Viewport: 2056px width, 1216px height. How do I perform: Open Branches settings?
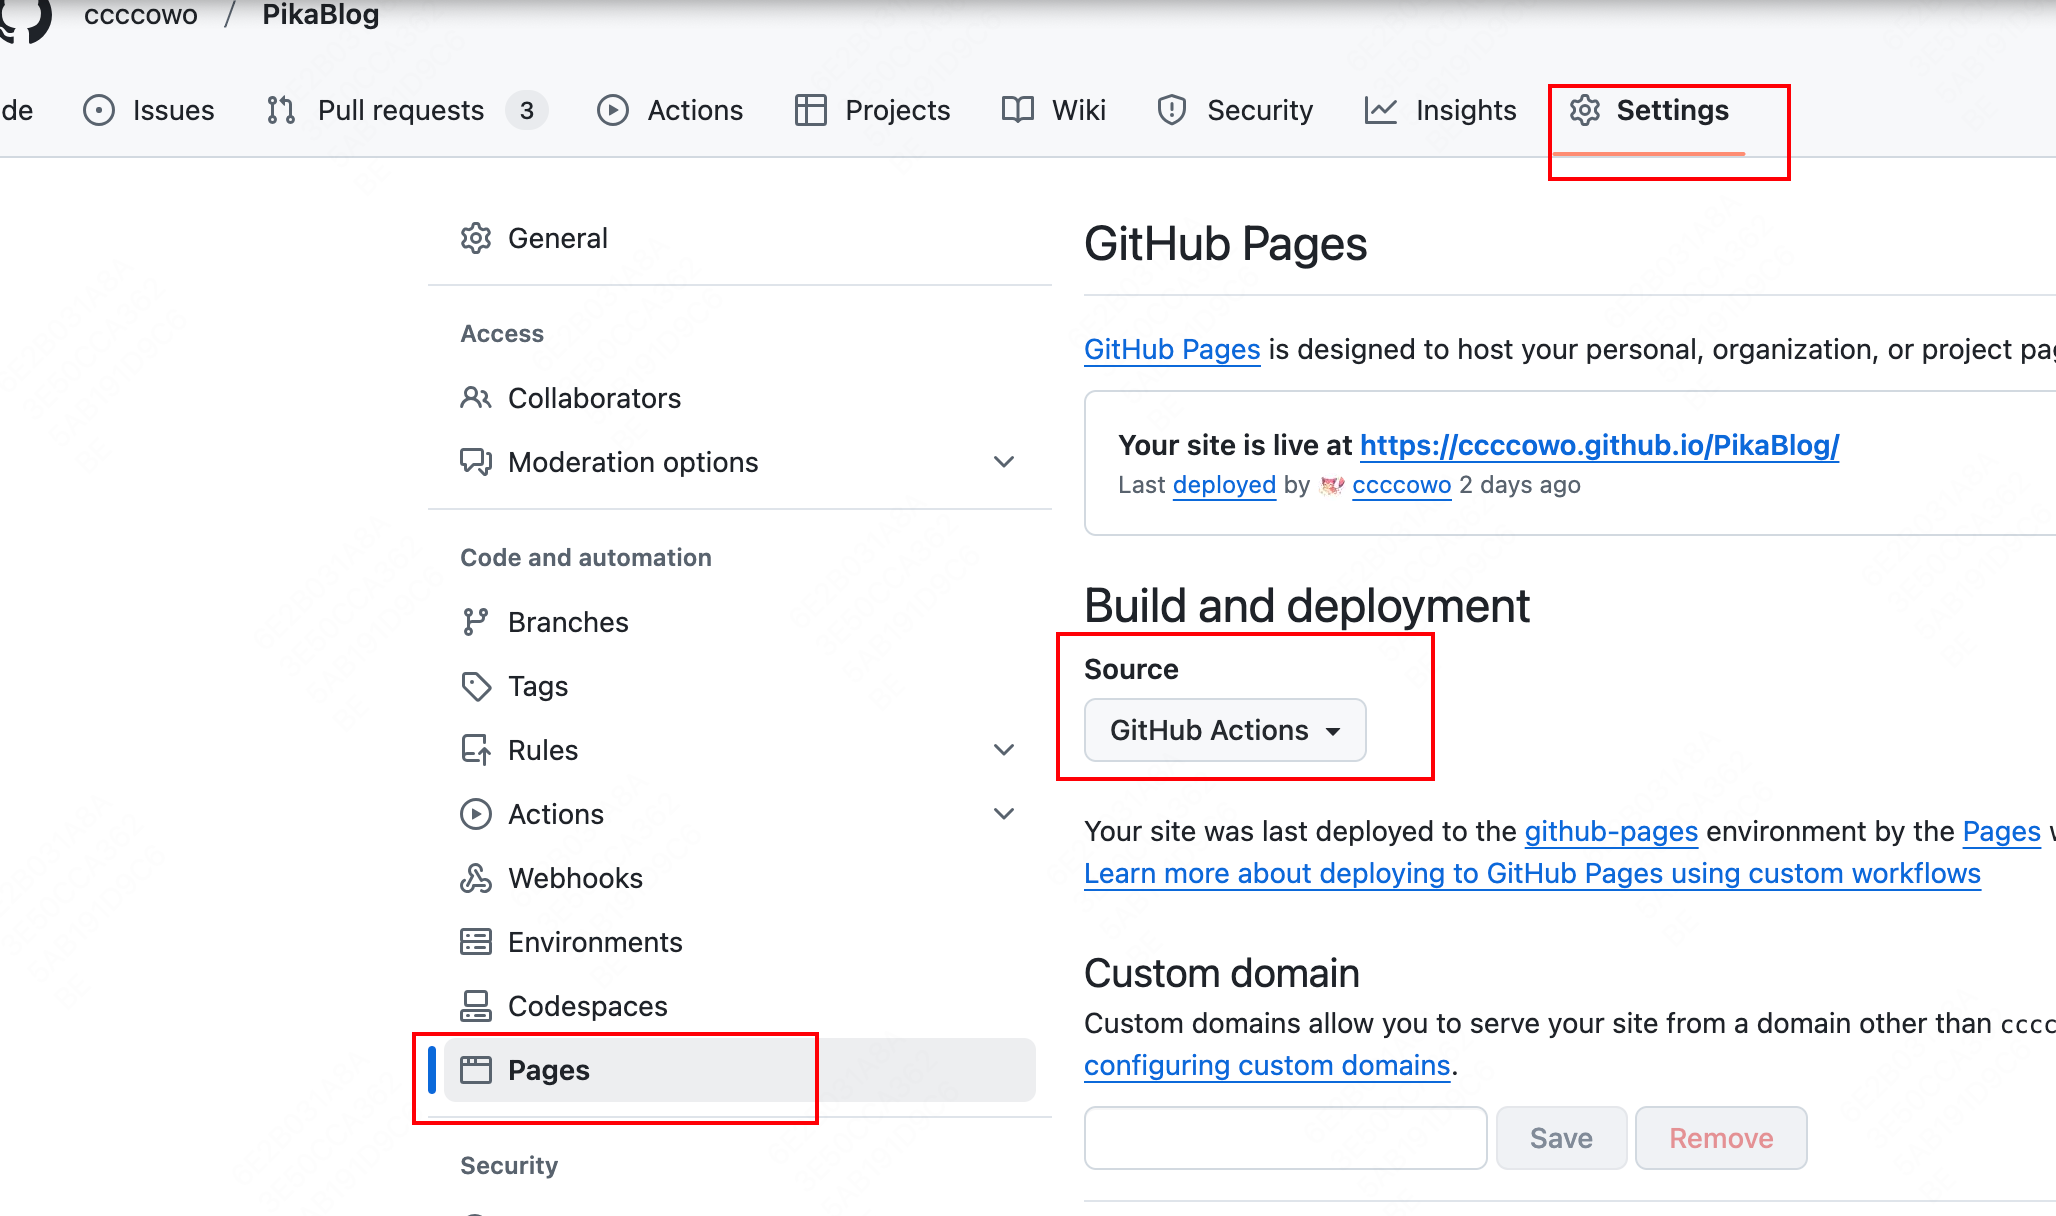point(740,622)
